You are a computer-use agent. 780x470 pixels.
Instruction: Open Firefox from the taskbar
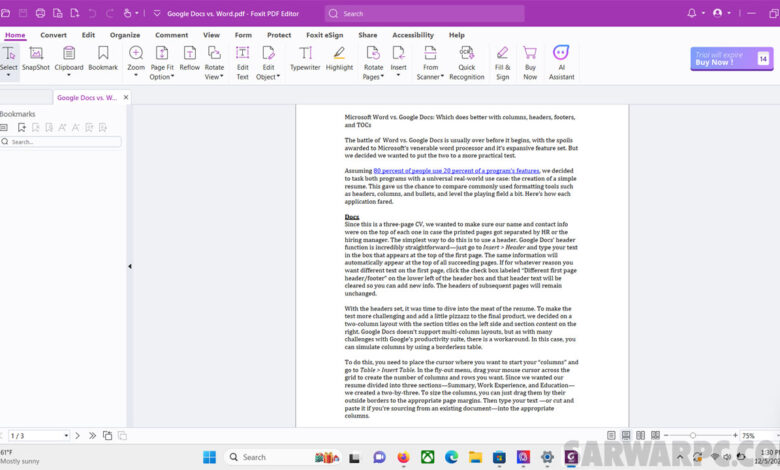point(403,457)
